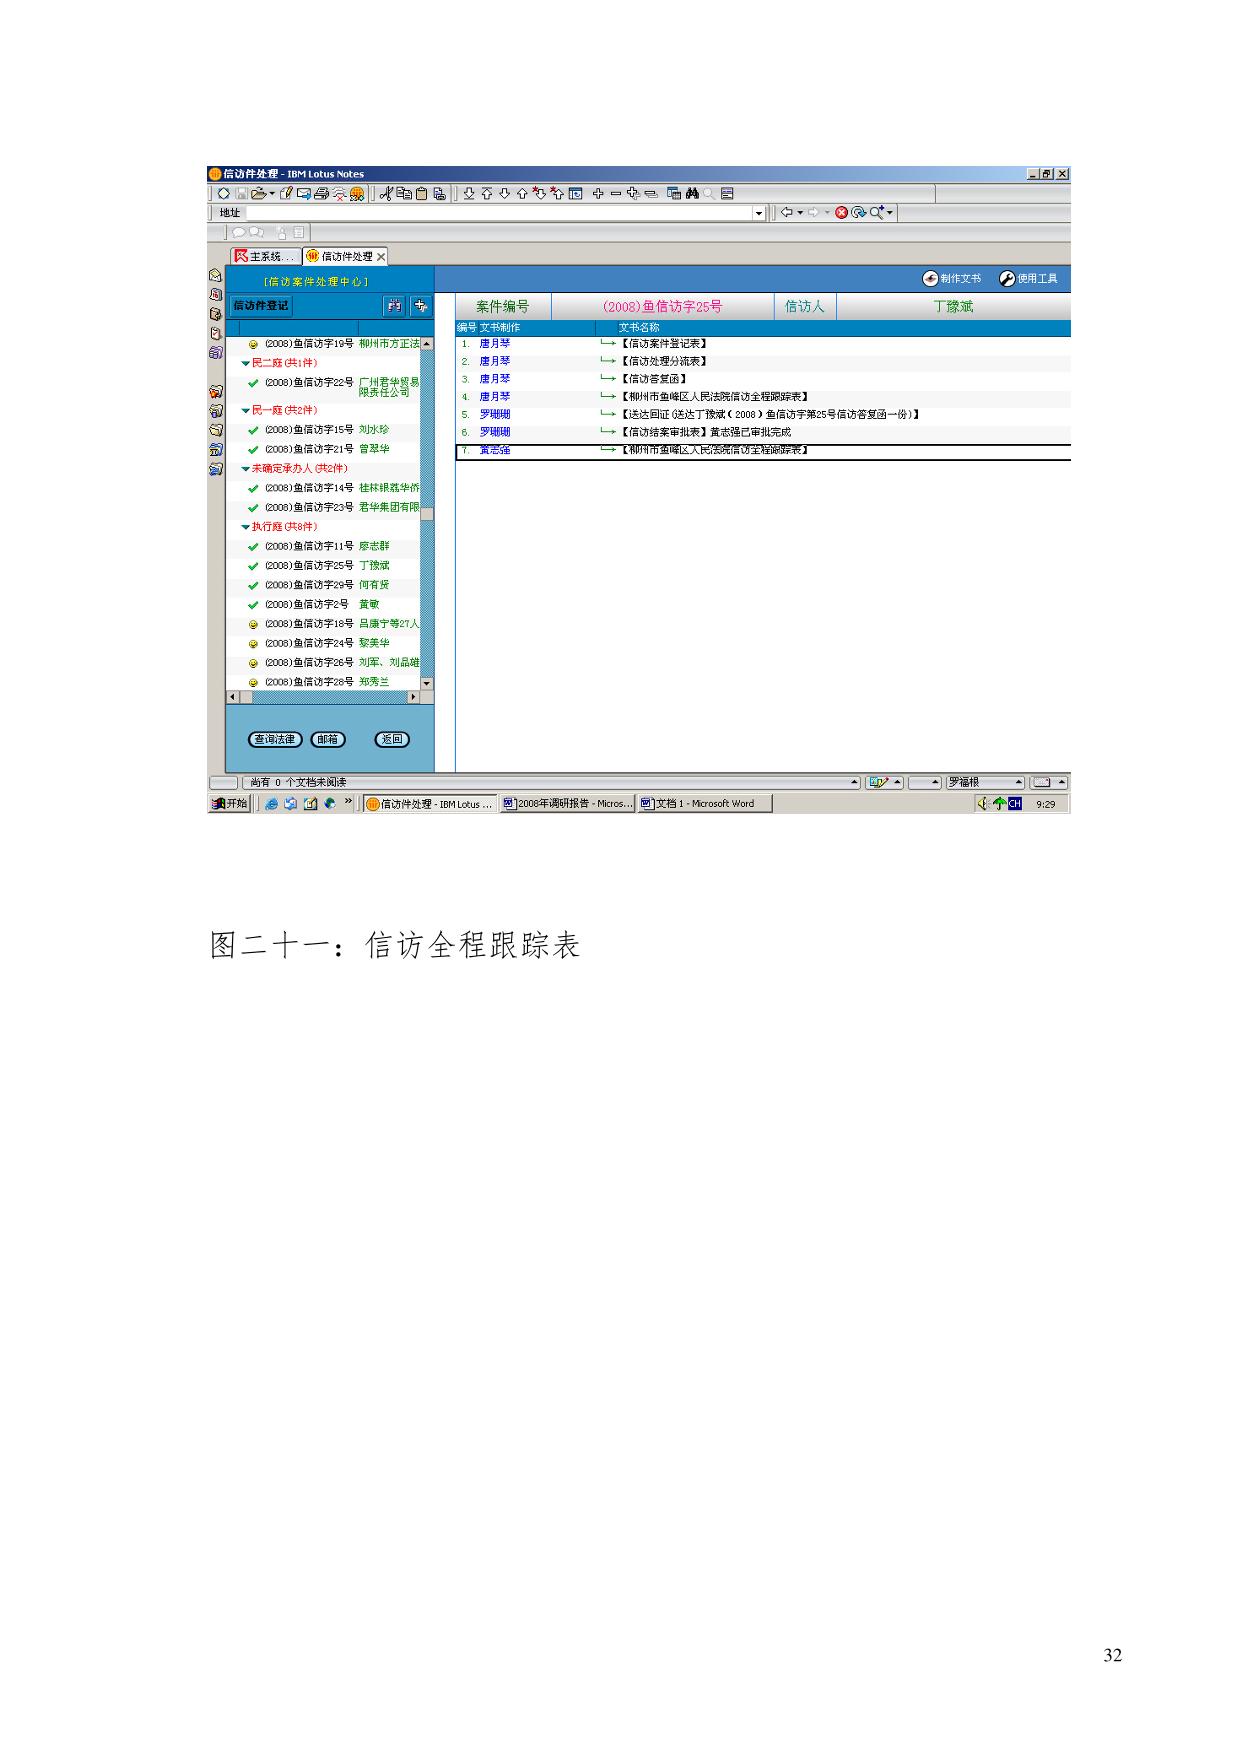
Task: Open the 【信访结案审批表】 row
Action: (764, 432)
